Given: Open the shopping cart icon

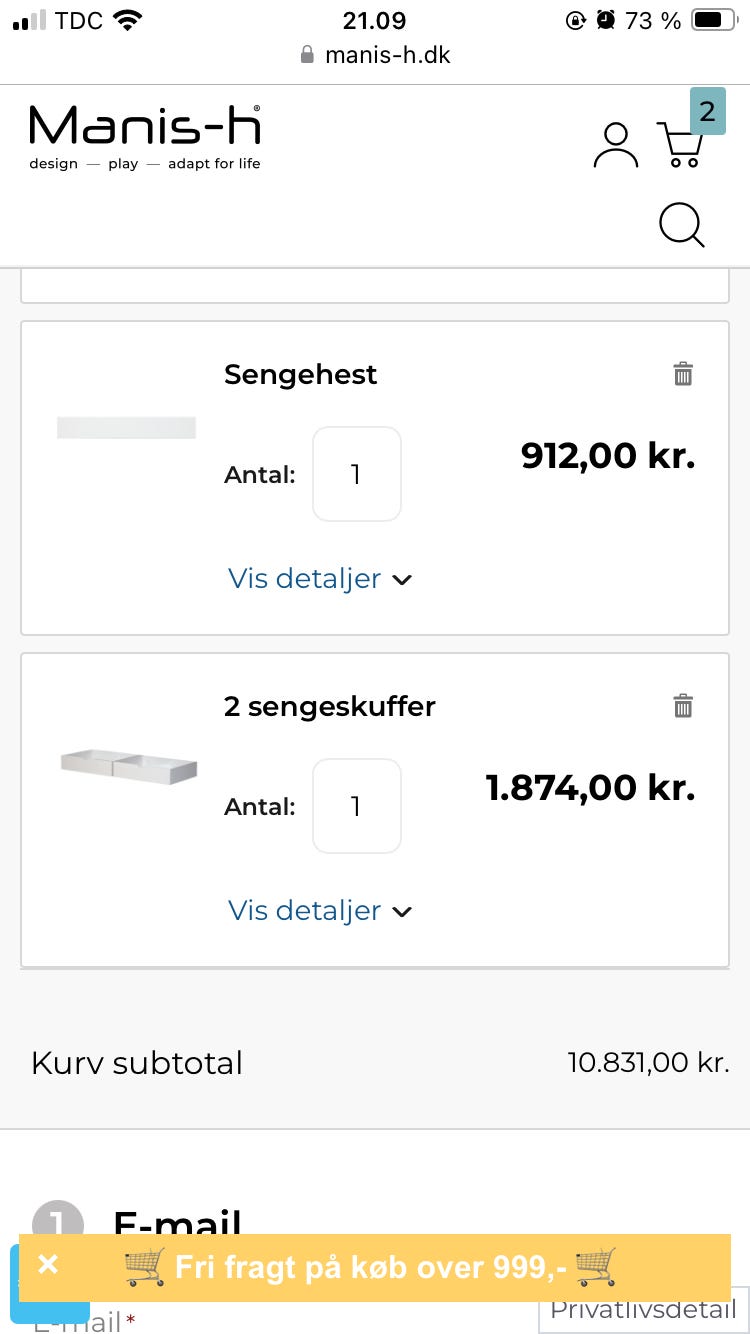Looking at the screenshot, I should [x=681, y=146].
